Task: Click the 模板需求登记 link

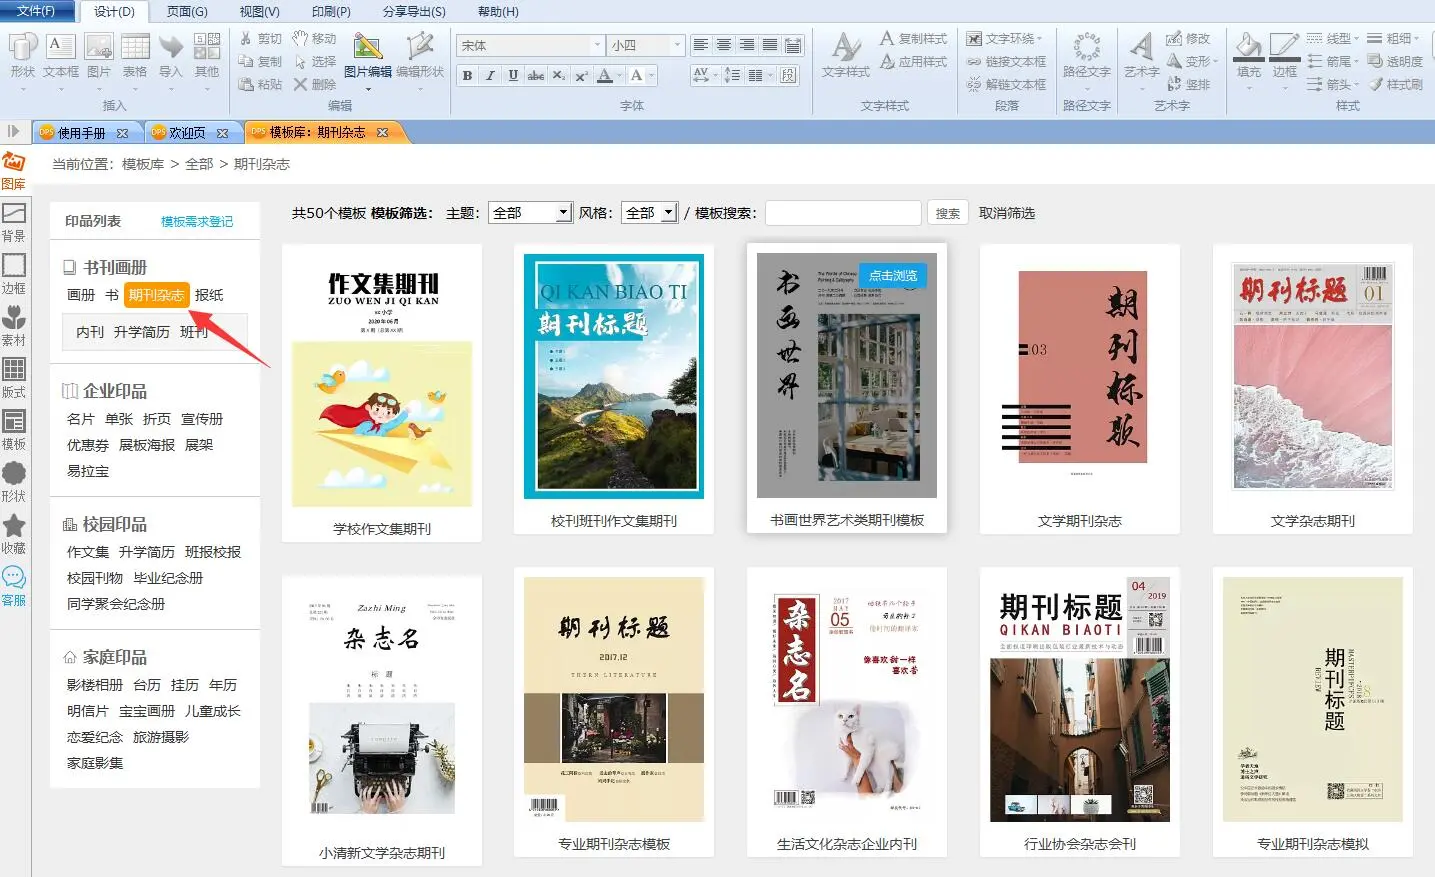Action: coord(197,222)
